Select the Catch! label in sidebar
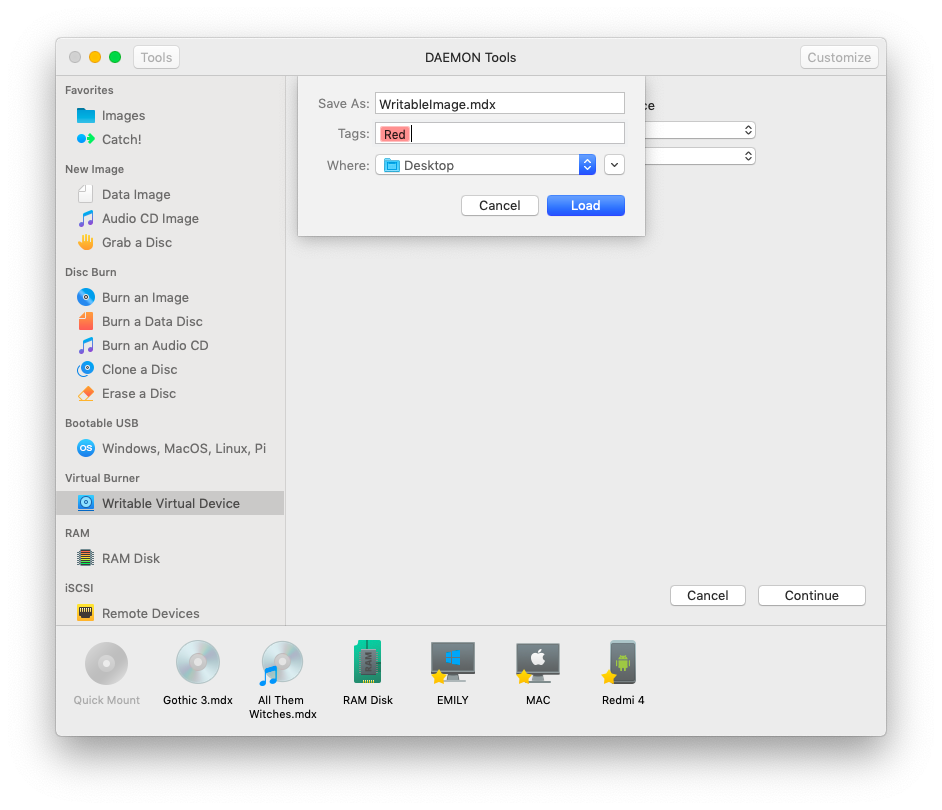Viewport: 942px width, 810px height. coord(121,139)
